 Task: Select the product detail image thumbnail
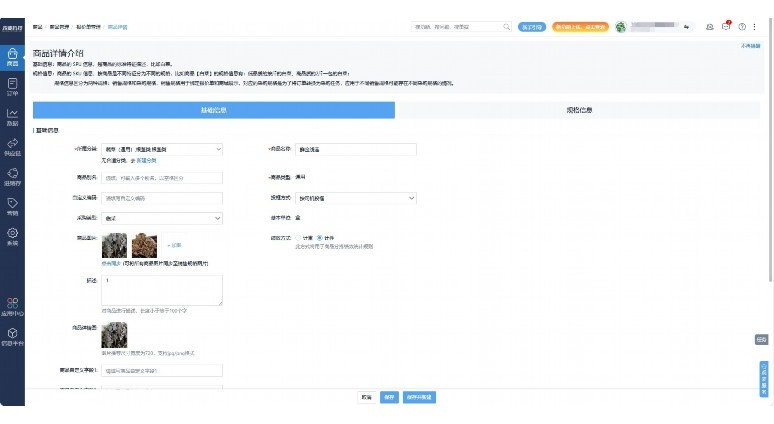(114, 335)
